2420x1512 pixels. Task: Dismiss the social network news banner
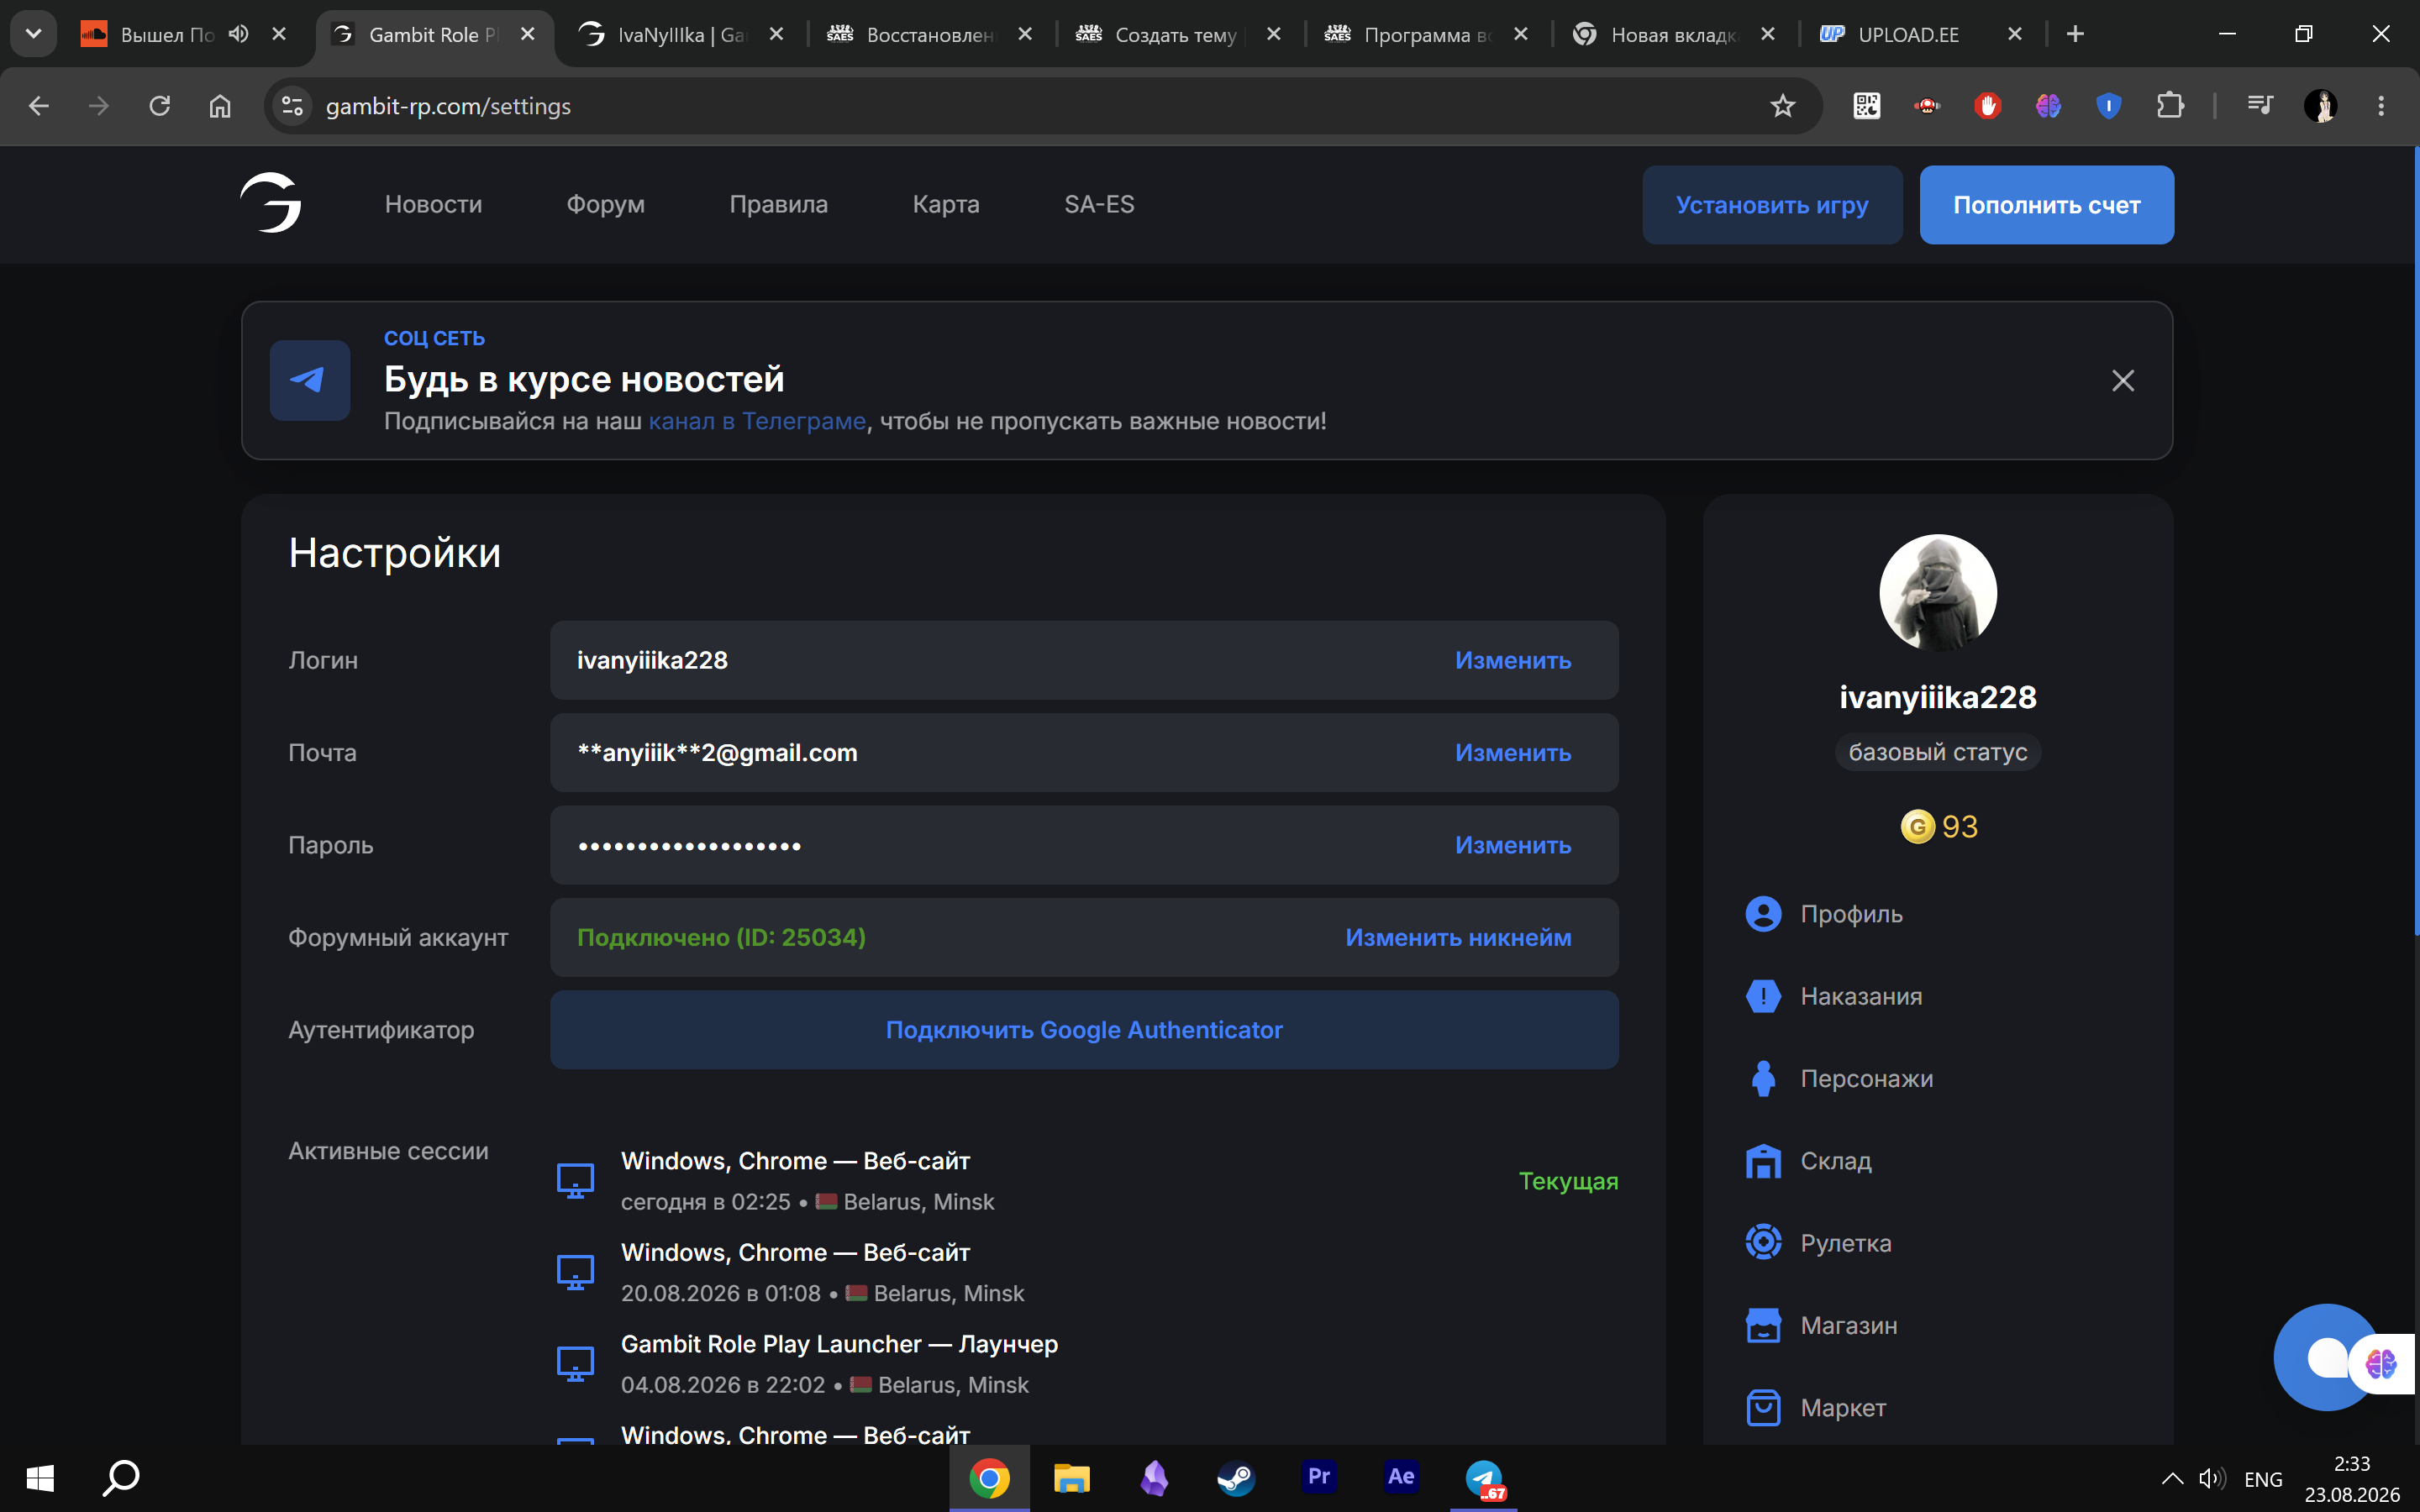2122,380
